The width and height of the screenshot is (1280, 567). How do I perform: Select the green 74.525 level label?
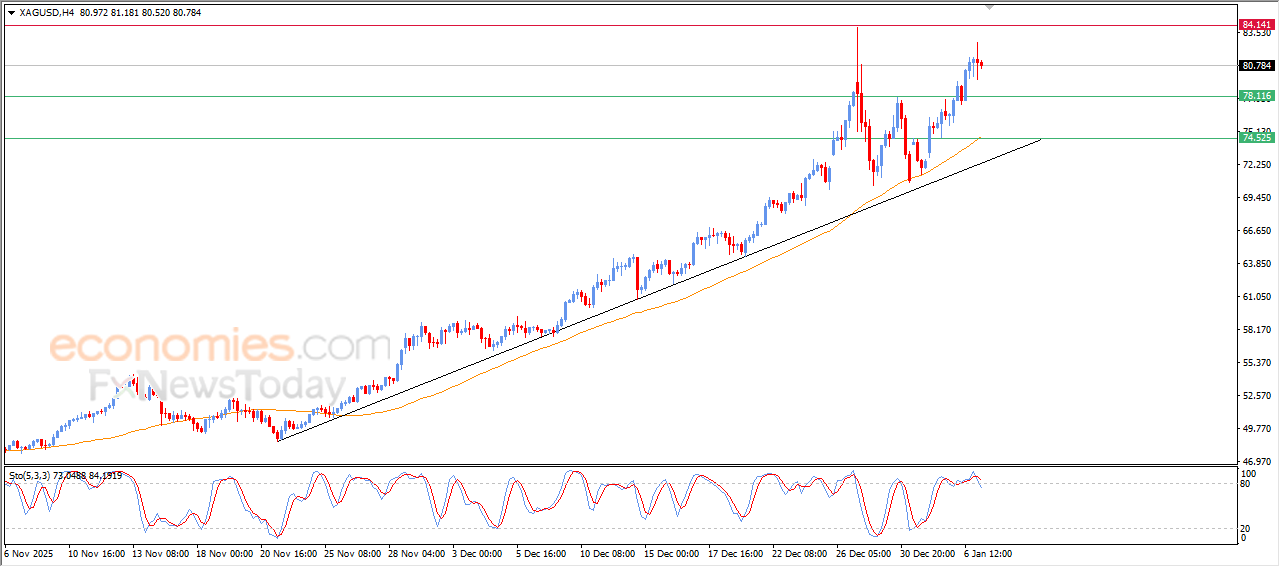coord(1256,138)
